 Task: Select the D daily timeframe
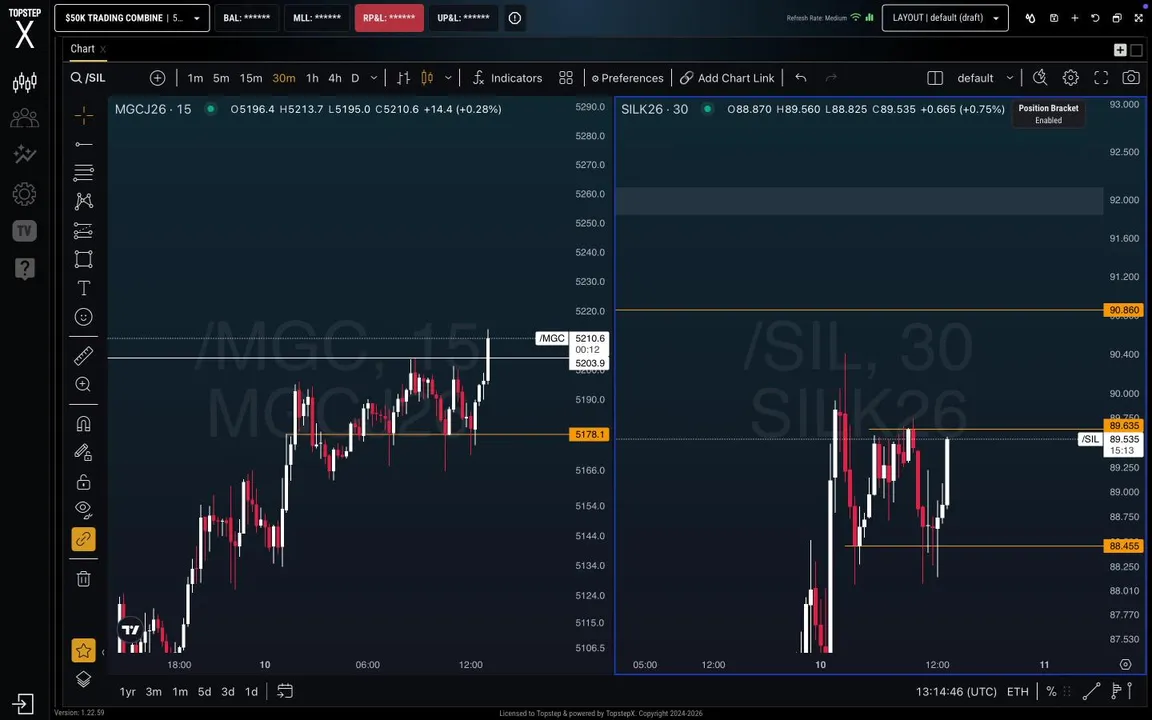[x=355, y=78]
